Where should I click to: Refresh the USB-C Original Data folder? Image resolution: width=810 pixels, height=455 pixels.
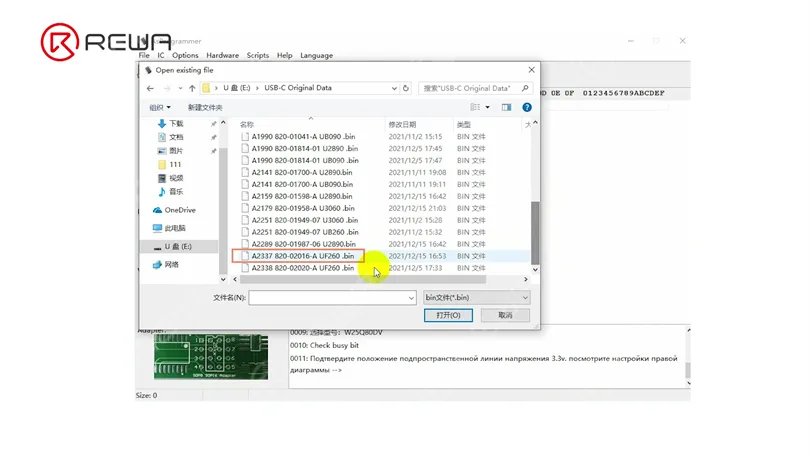point(406,88)
